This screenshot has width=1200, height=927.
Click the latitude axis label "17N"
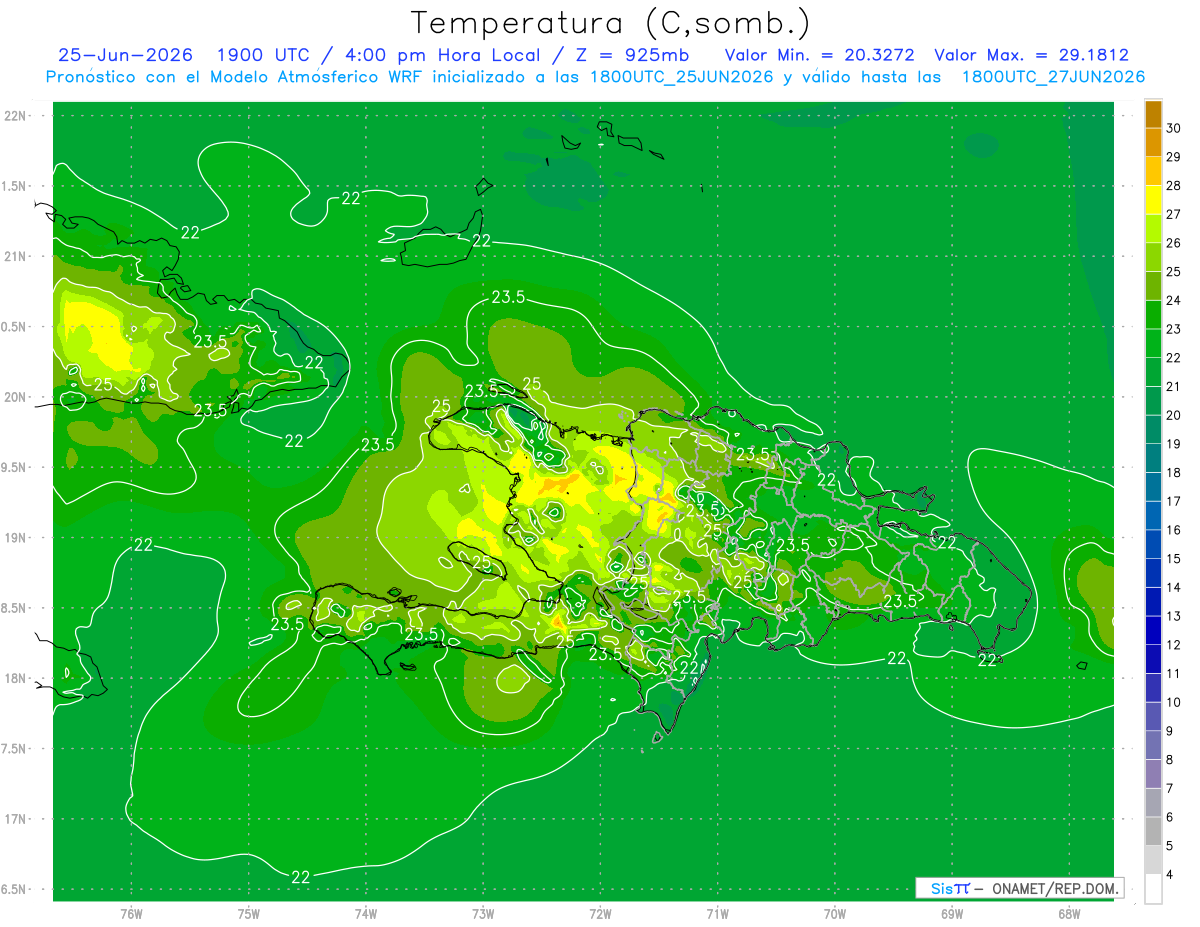pos(17,819)
